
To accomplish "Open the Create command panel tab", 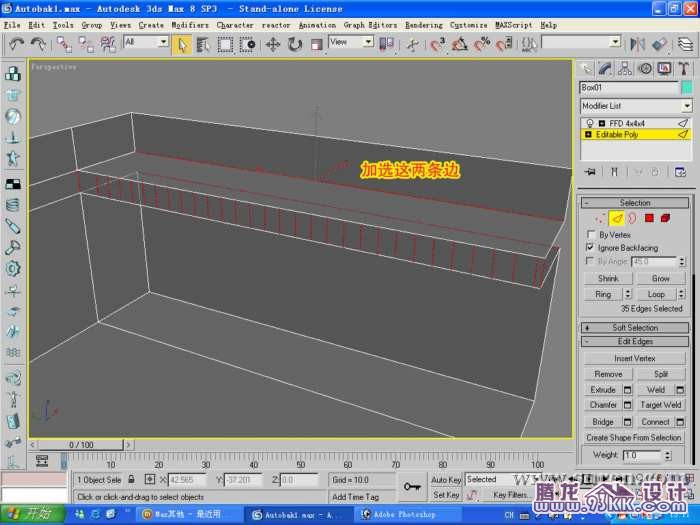I will (x=586, y=69).
